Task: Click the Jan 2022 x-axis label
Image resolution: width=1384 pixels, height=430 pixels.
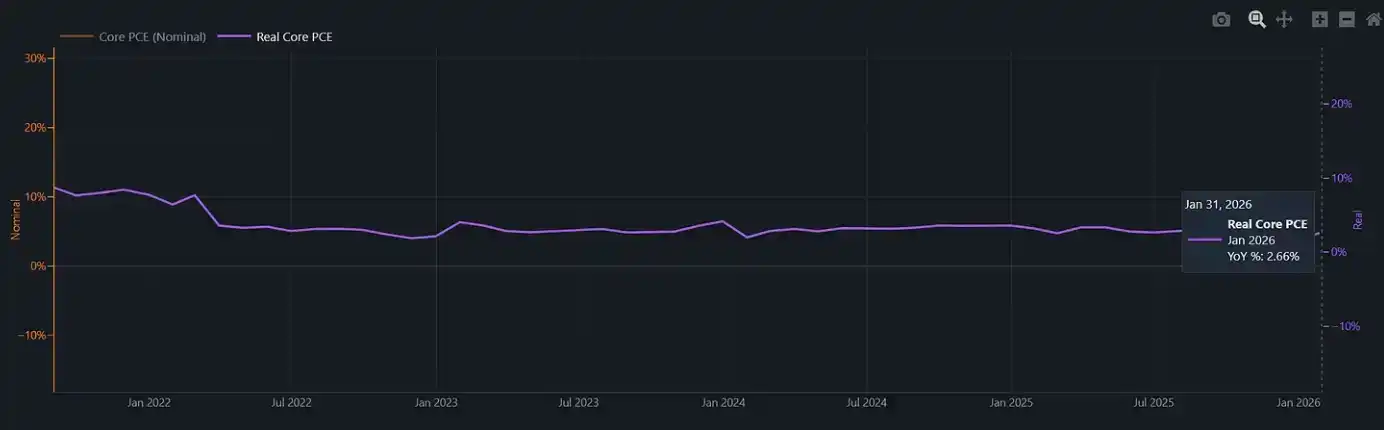Action: 148,403
